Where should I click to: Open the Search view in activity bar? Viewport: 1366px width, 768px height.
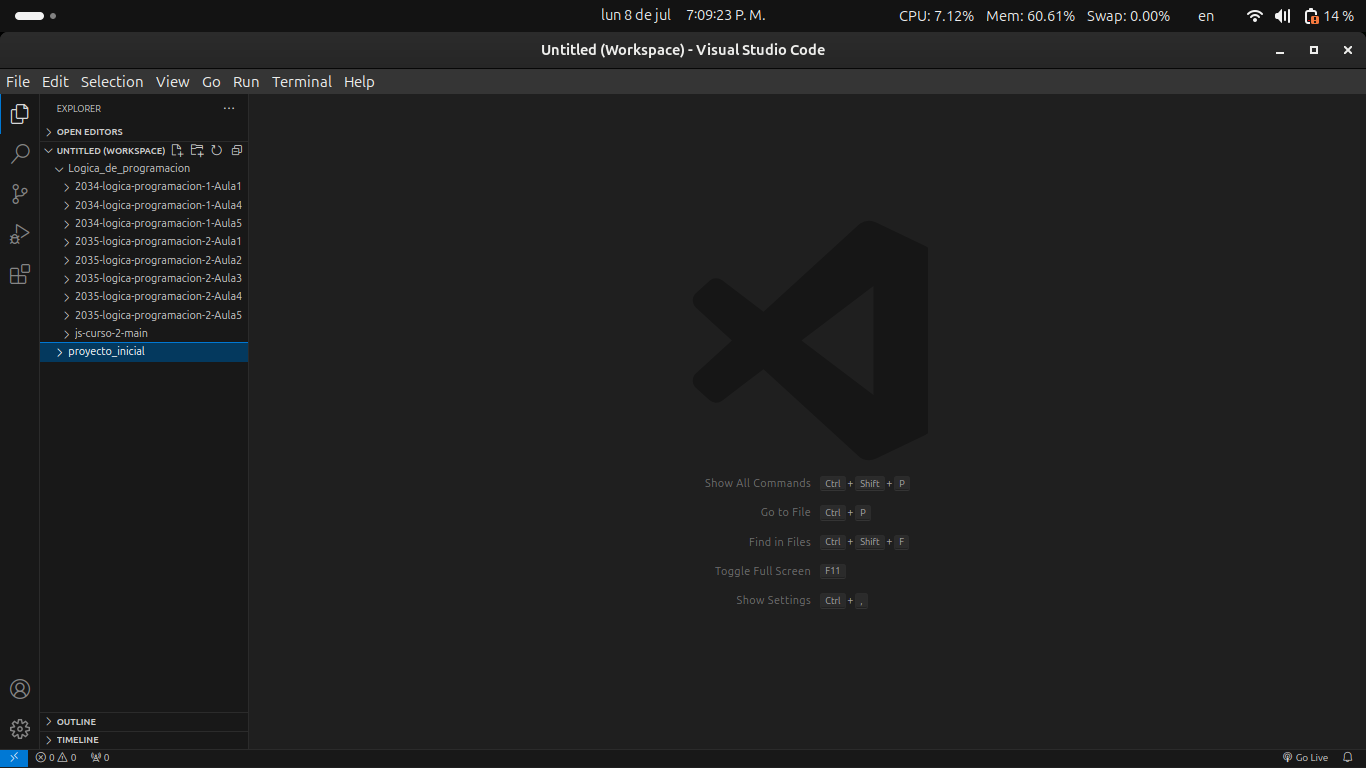[x=19, y=154]
